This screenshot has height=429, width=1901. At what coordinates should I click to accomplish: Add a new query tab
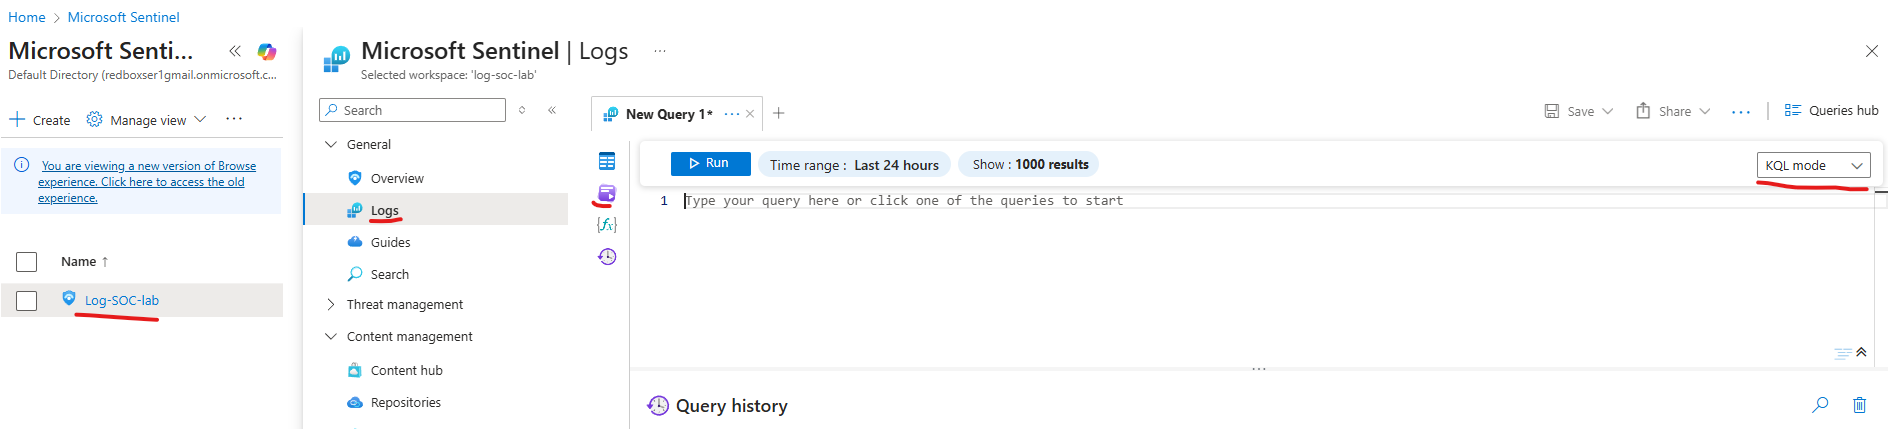tap(778, 113)
